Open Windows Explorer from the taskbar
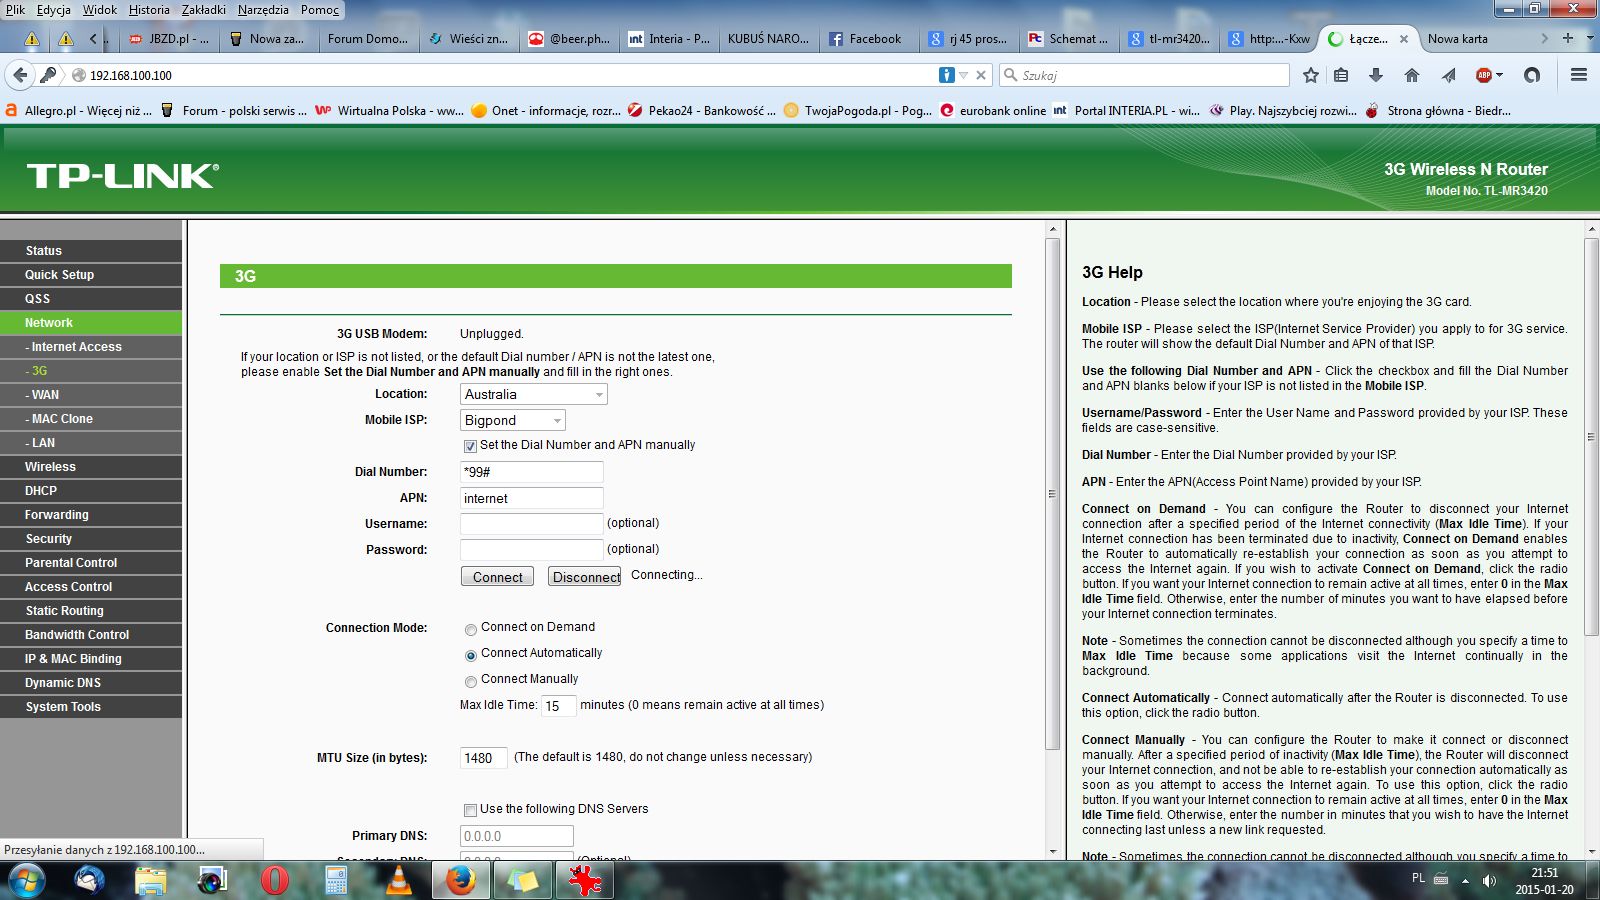The width and height of the screenshot is (1600, 900). tap(151, 880)
